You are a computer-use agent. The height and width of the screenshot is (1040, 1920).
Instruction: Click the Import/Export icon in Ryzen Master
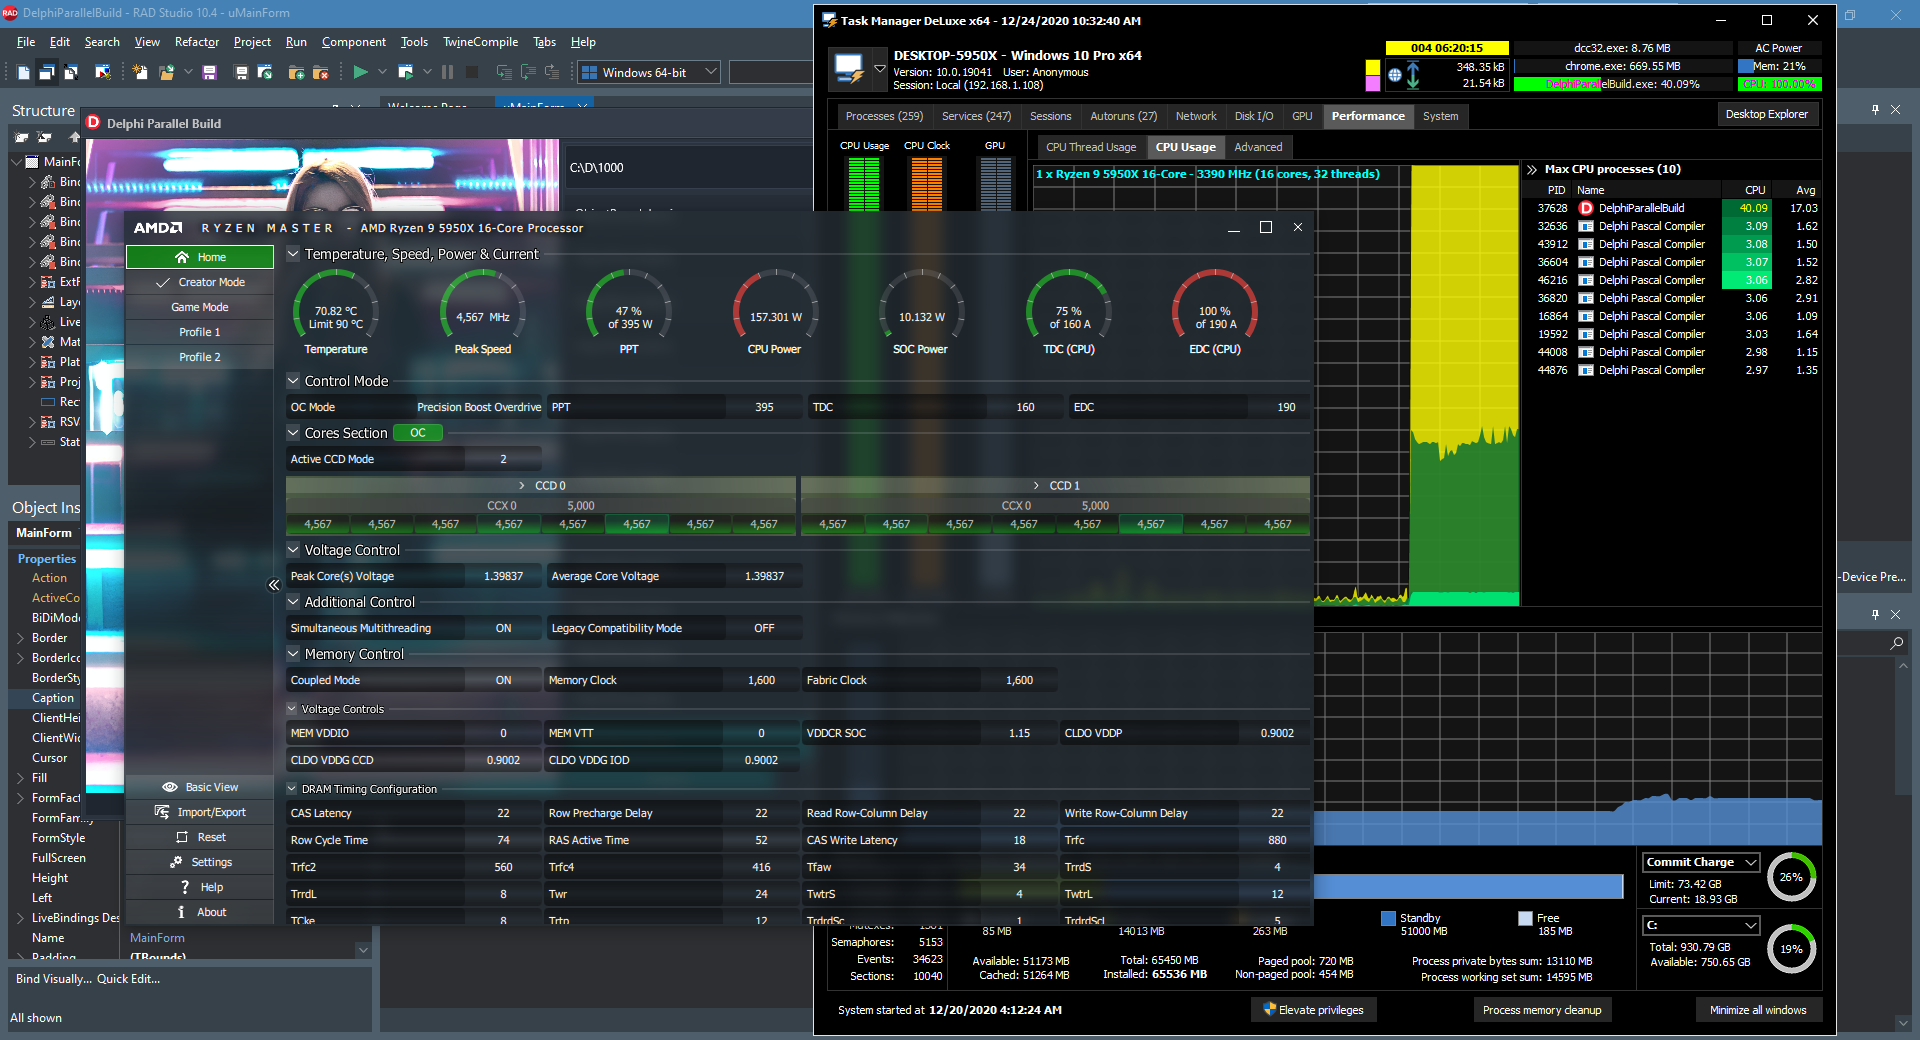click(162, 812)
